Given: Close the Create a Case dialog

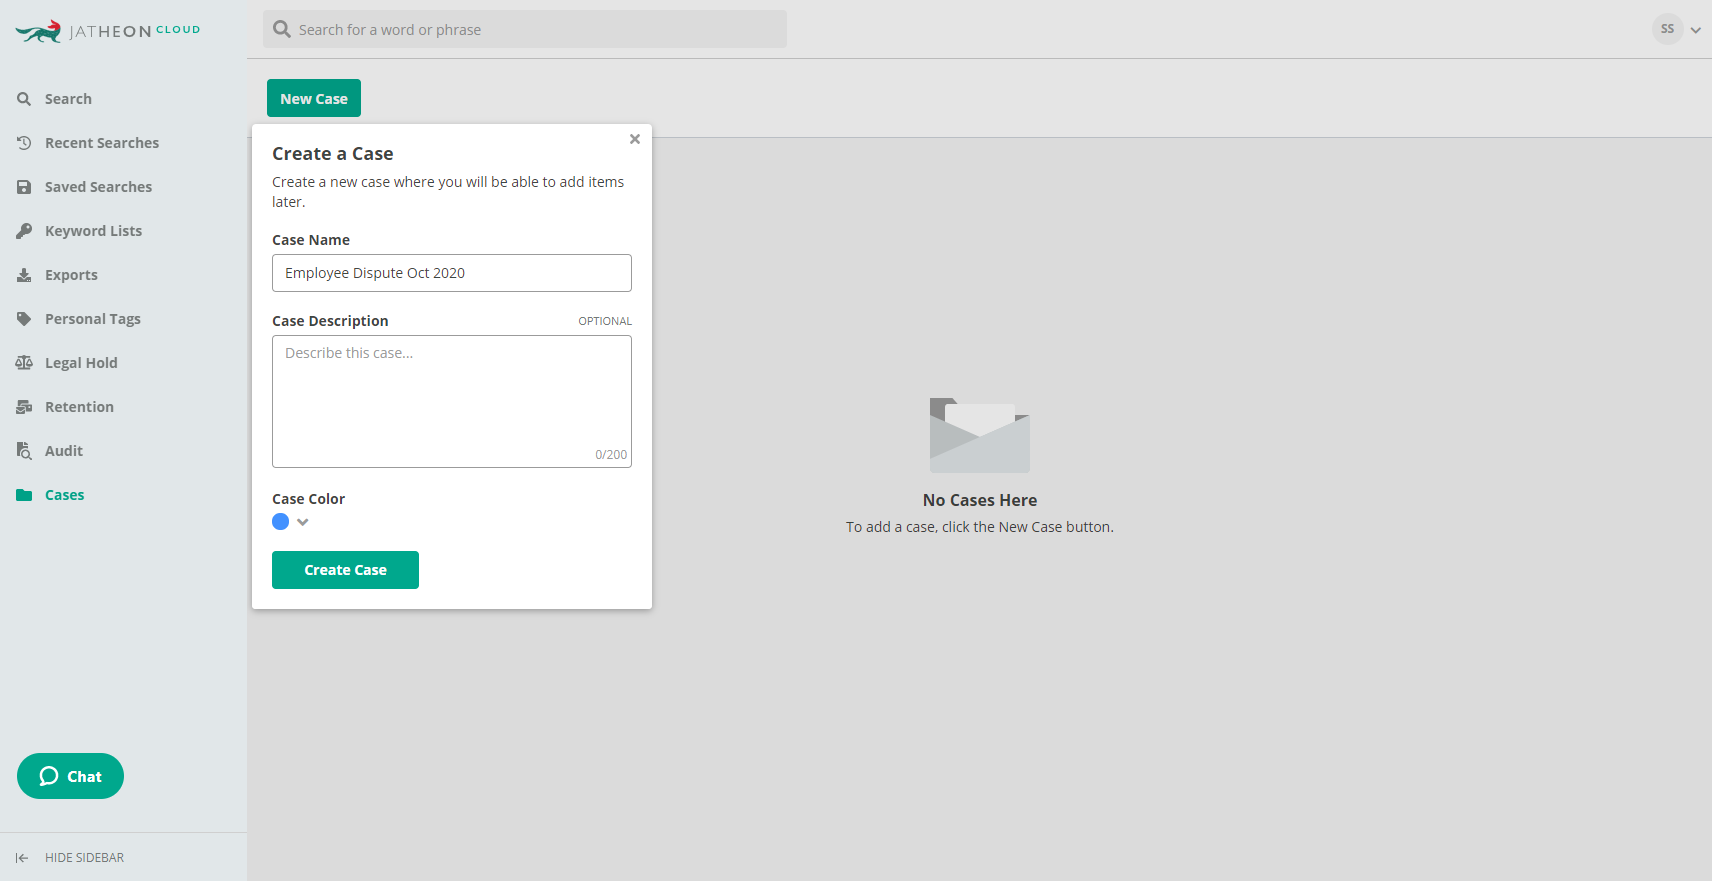Looking at the screenshot, I should (635, 139).
